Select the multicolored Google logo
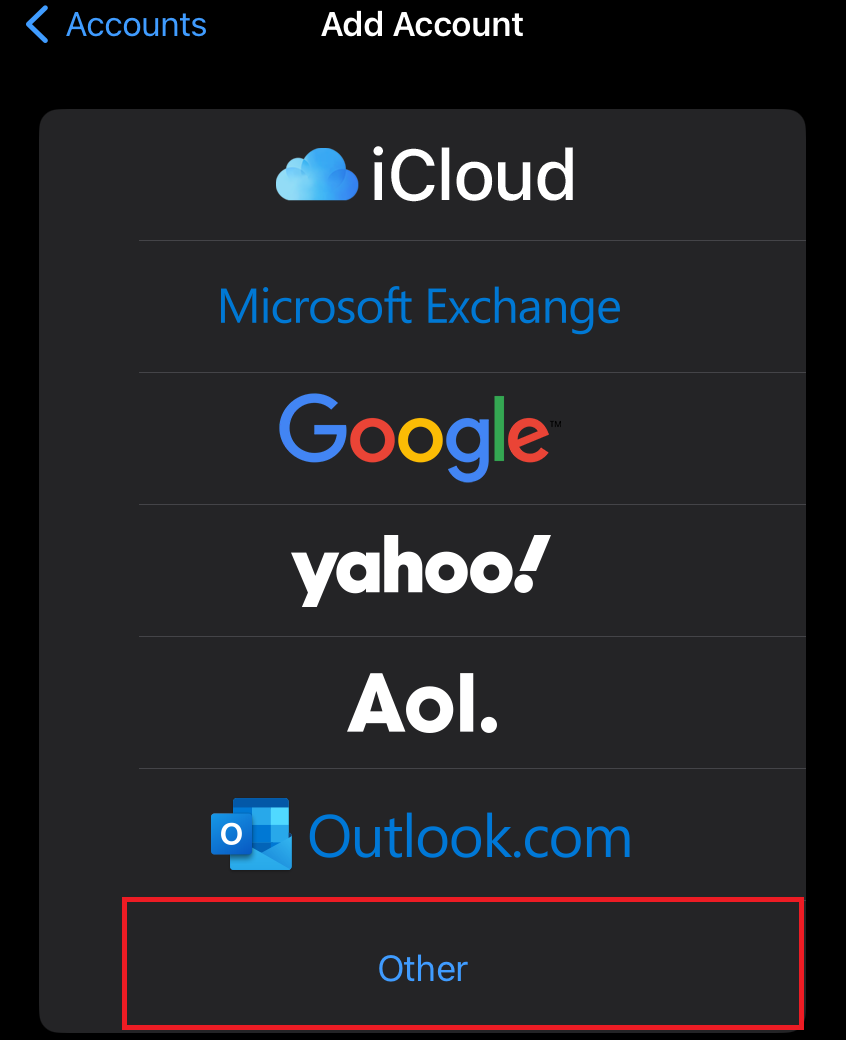Screen dimensions: 846x1040 (x=419, y=436)
